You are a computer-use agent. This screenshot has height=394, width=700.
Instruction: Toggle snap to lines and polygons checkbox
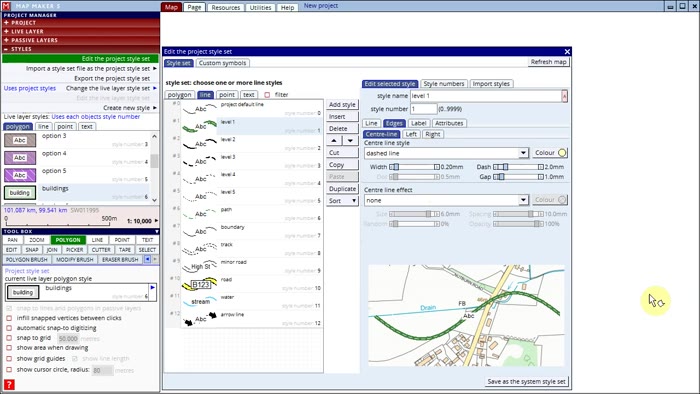pyautogui.click(x=9, y=308)
